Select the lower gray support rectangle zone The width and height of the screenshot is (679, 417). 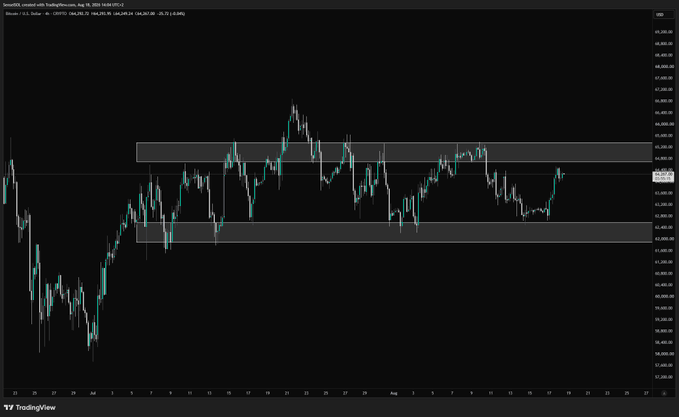point(394,232)
